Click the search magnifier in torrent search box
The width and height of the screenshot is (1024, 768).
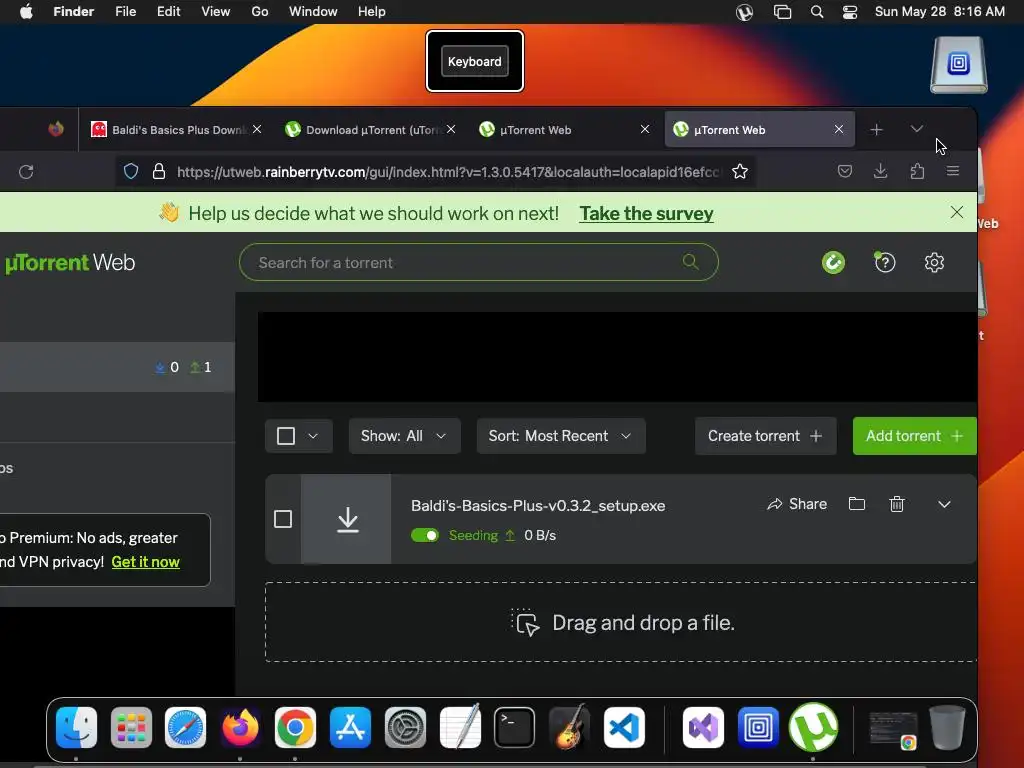690,262
